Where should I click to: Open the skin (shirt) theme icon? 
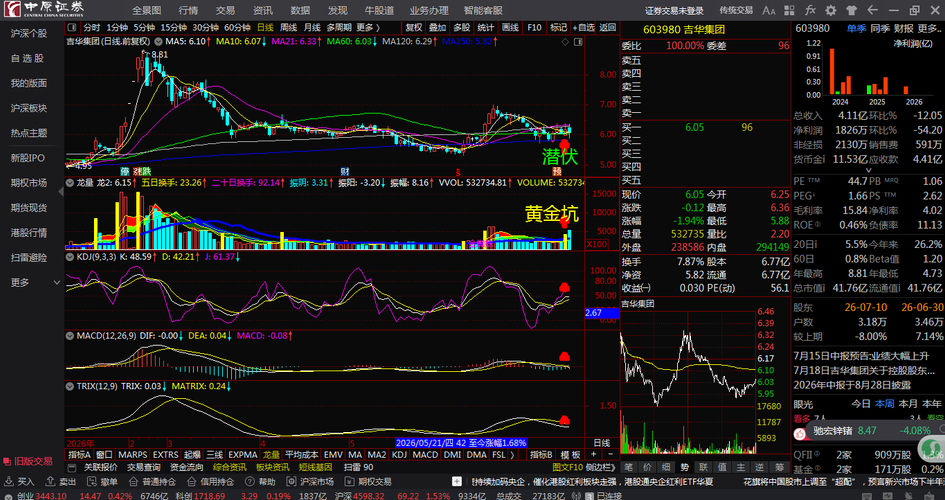click(x=851, y=10)
